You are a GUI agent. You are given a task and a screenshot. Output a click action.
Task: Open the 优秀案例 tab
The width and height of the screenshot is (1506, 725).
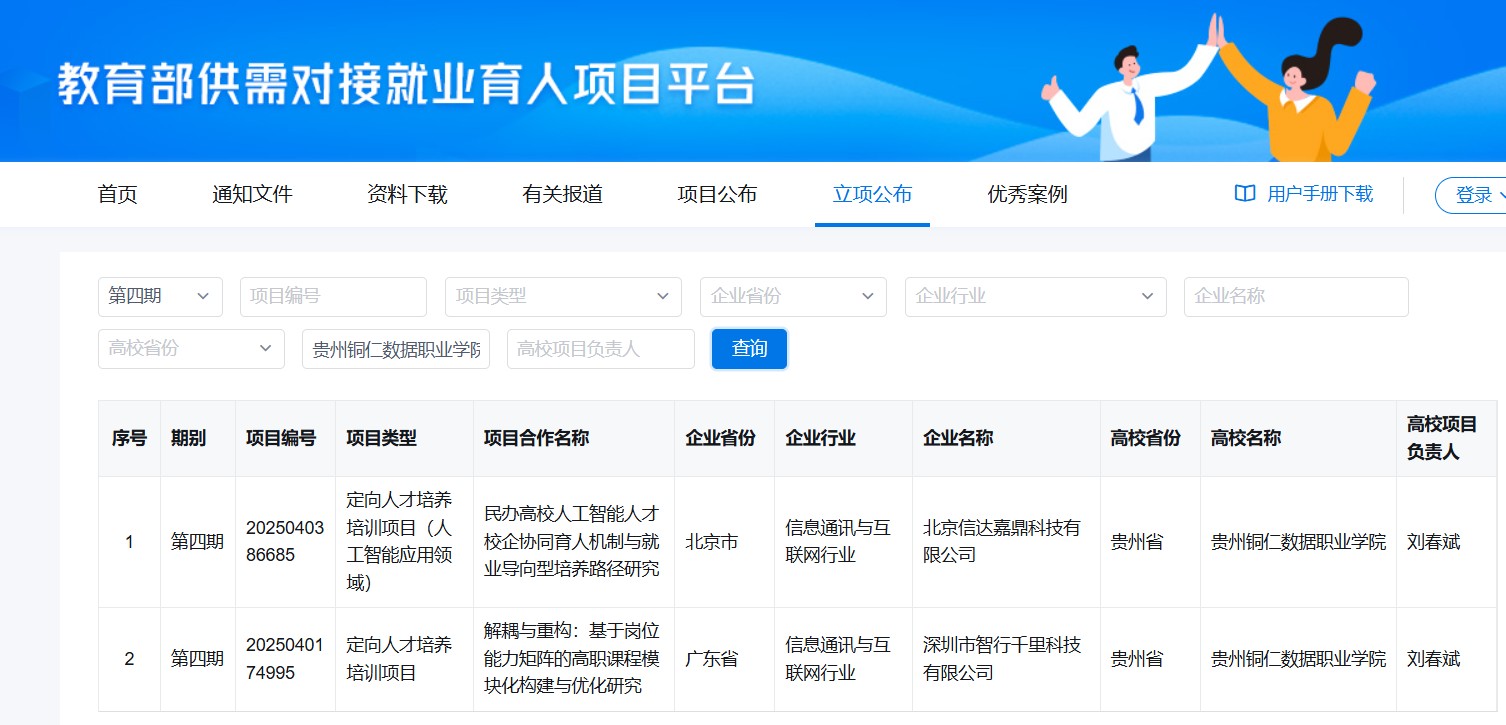1025,194
